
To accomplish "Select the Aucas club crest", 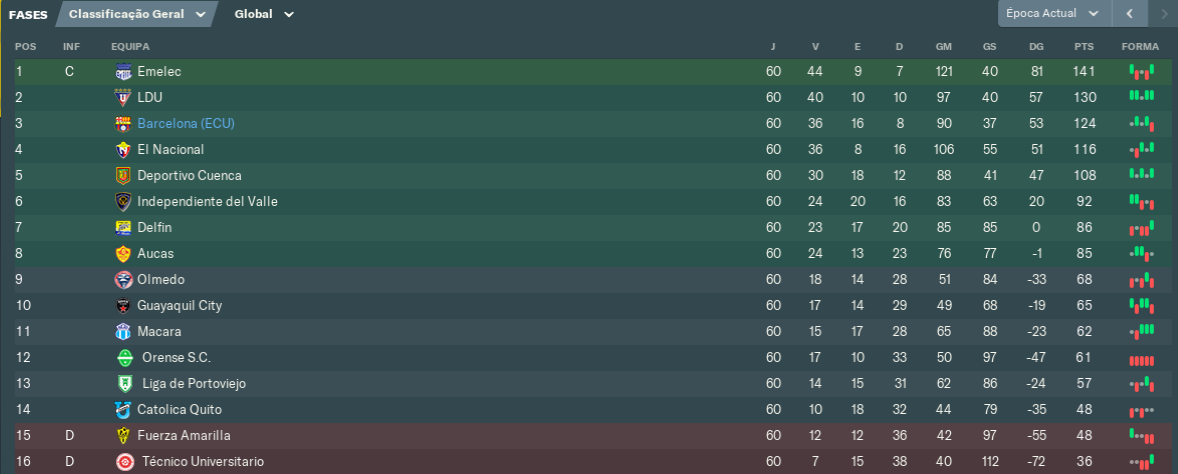I will pyautogui.click(x=123, y=254).
